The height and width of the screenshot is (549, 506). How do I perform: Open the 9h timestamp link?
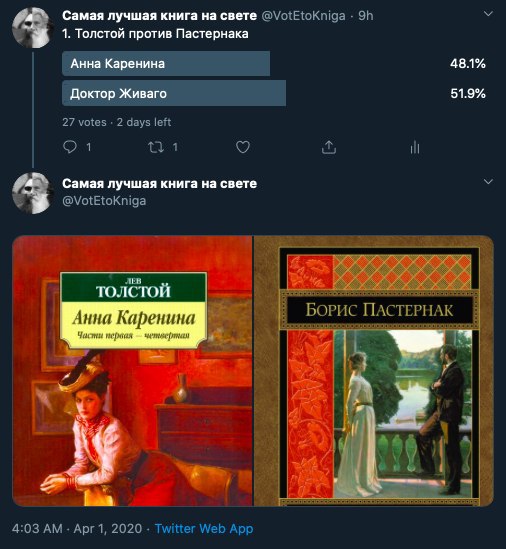(x=366, y=16)
